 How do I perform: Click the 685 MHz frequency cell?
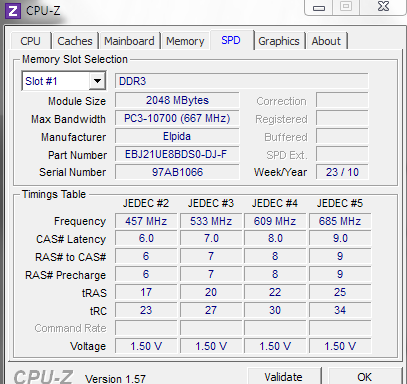(340, 221)
